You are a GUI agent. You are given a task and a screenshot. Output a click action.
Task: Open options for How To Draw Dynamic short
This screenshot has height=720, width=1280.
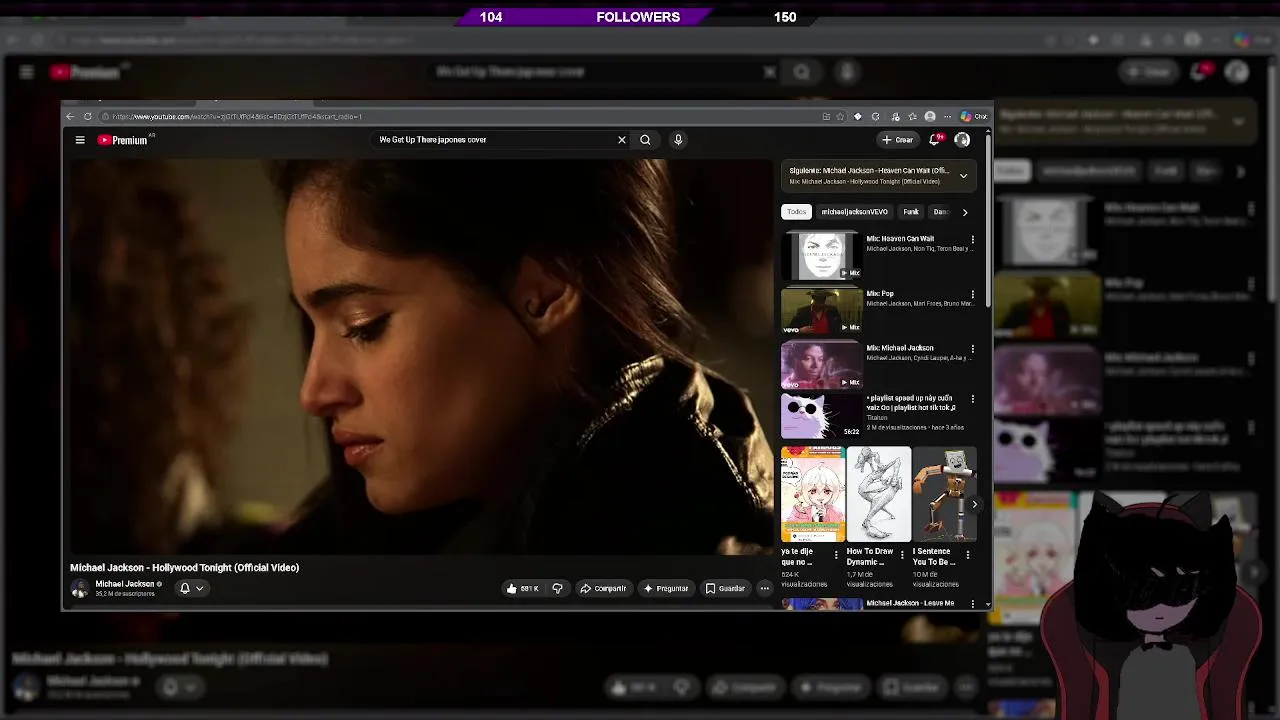click(x=902, y=554)
